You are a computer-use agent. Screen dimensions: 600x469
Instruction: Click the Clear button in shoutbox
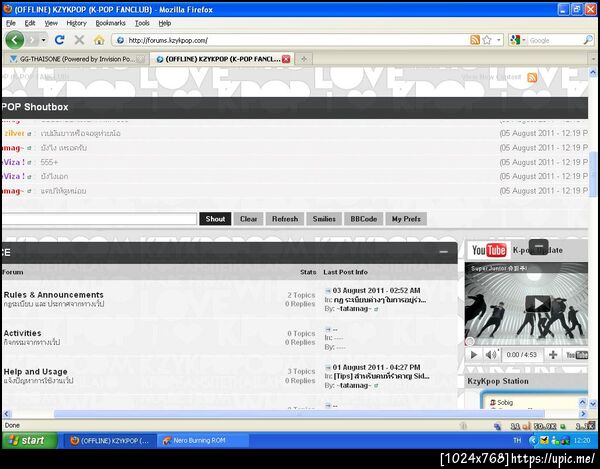click(x=248, y=219)
